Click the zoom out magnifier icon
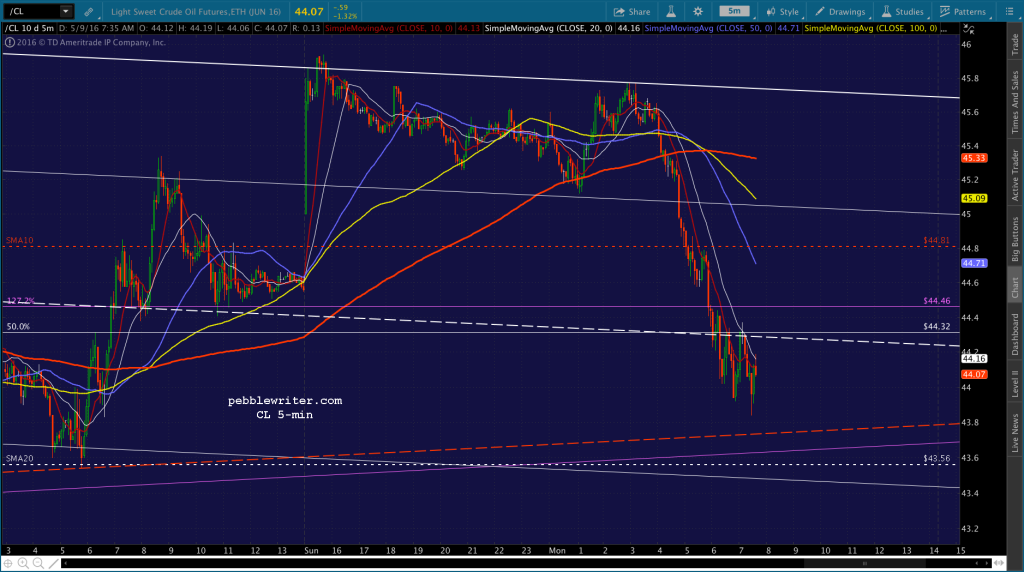Viewport: 1024px width, 572px height. pyautogui.click(x=38, y=563)
